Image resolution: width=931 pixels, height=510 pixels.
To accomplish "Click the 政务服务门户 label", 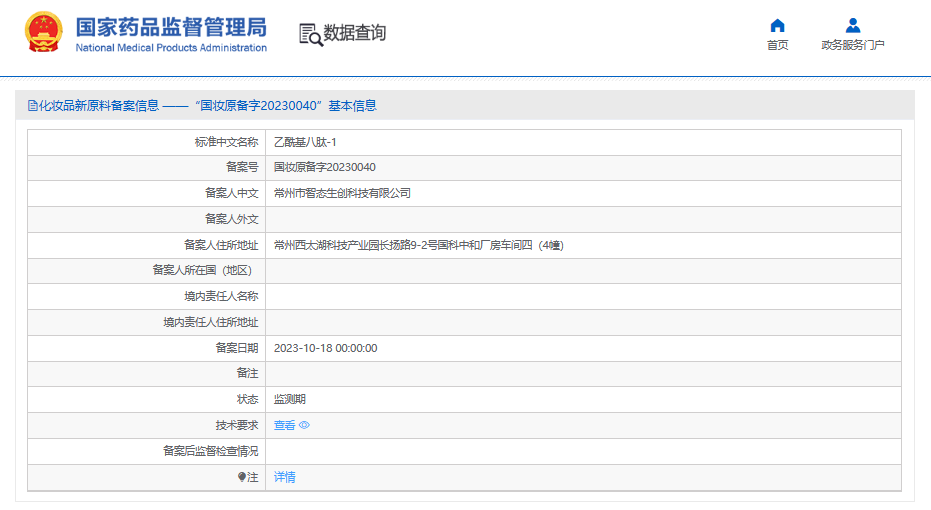I will pyautogui.click(x=853, y=45).
